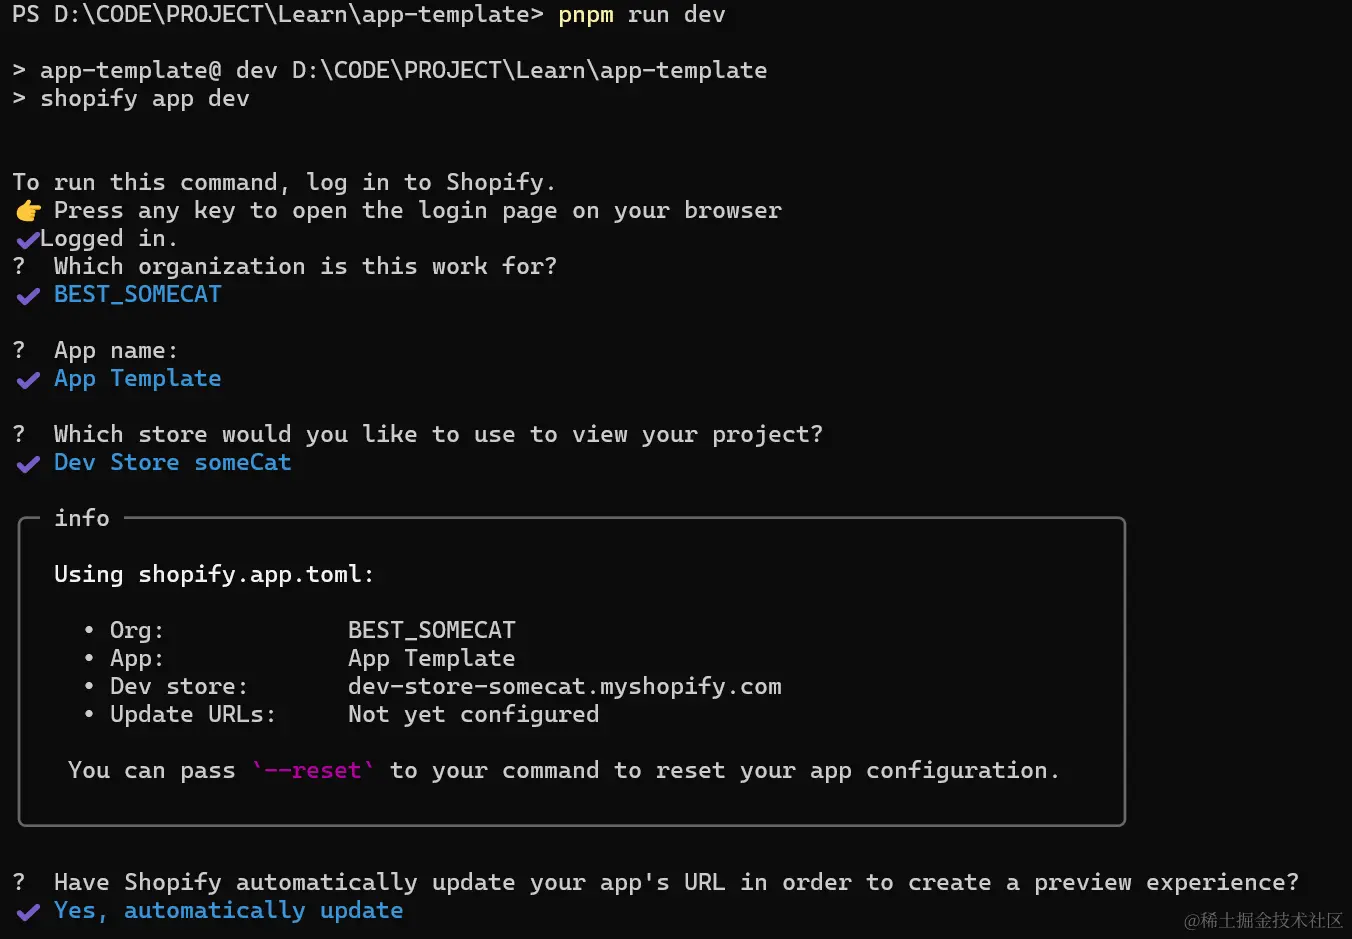Click the 'App name:' prompt

tap(116, 351)
